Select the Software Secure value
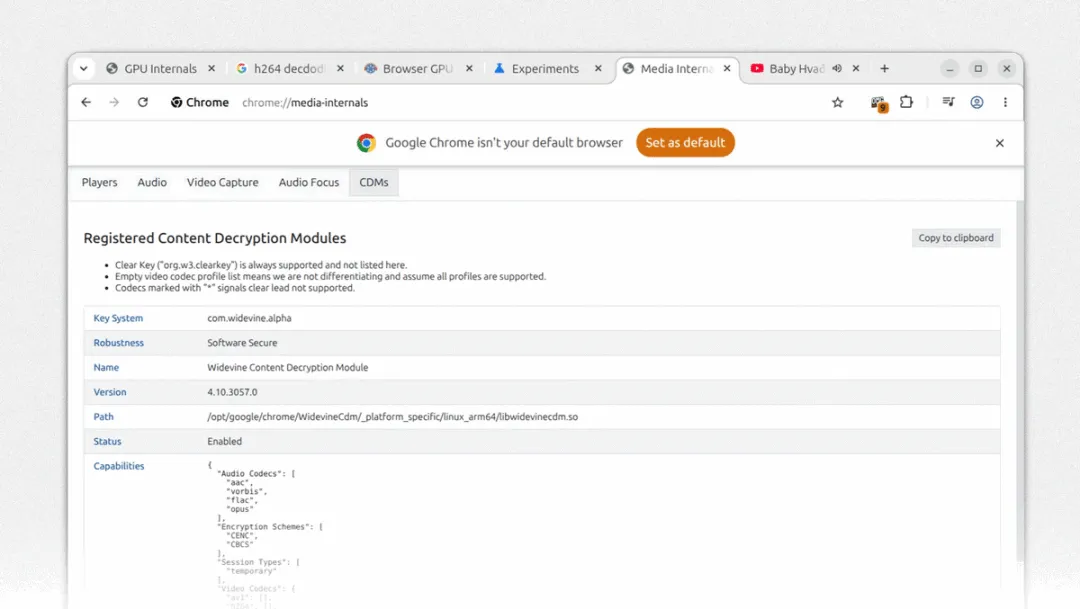The width and height of the screenshot is (1080, 609). pos(242,343)
